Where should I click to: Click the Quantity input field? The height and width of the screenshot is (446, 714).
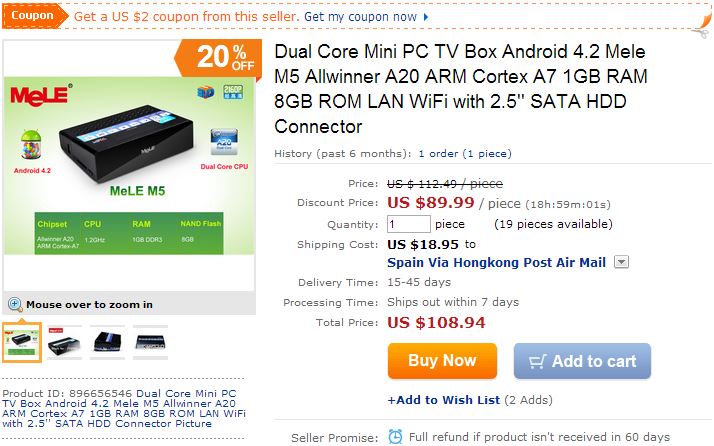tap(408, 224)
